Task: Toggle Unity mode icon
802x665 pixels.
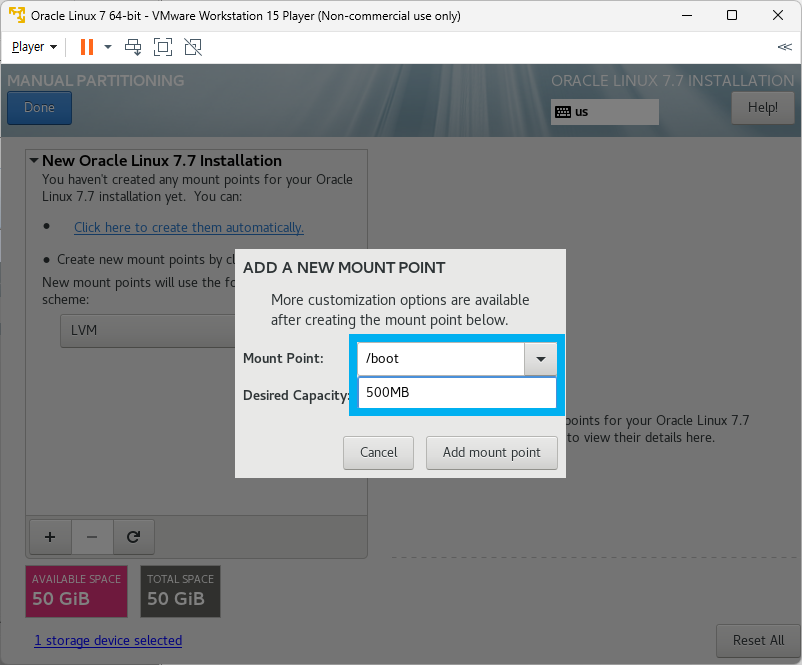Action: click(x=193, y=47)
